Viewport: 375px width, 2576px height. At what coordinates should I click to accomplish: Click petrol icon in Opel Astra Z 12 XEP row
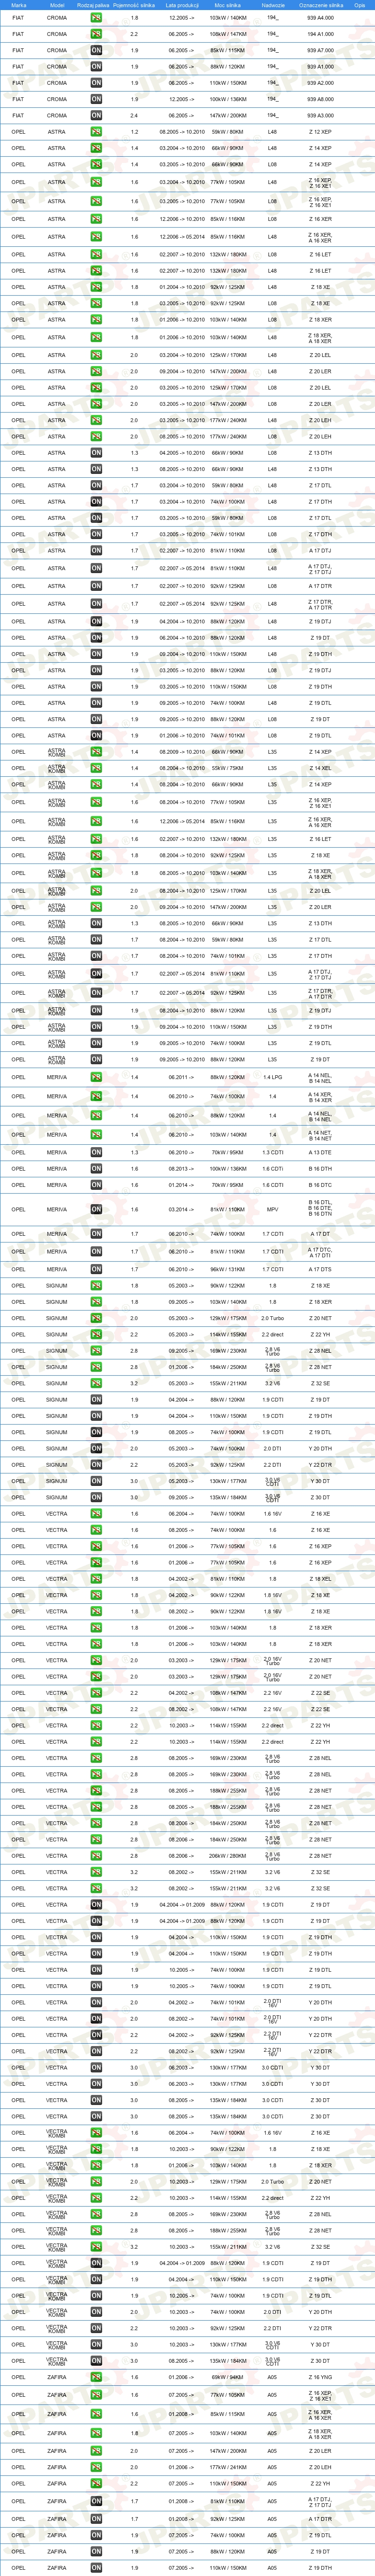pyautogui.click(x=96, y=132)
